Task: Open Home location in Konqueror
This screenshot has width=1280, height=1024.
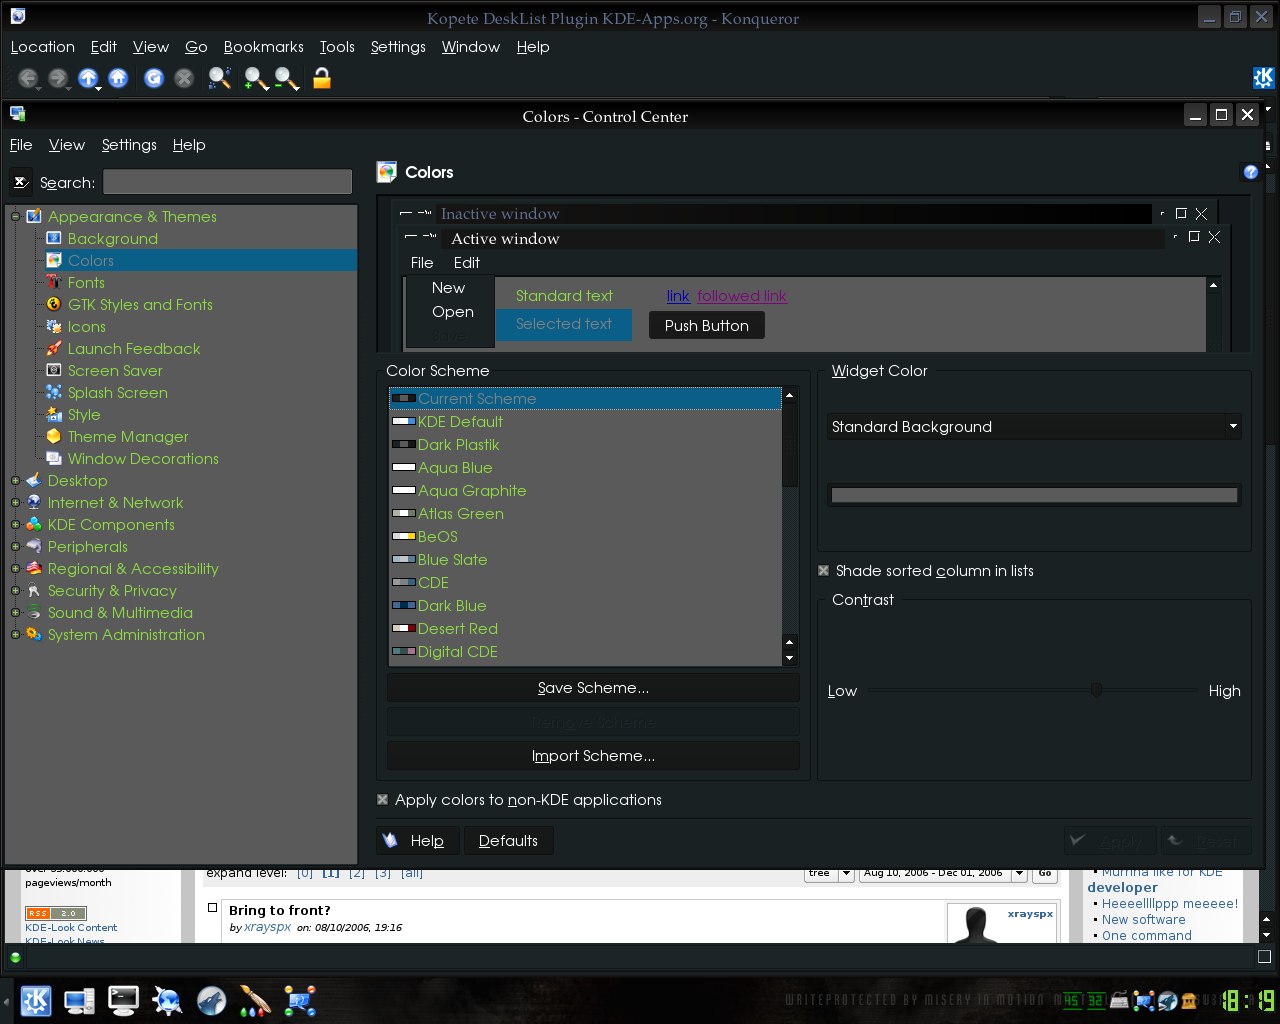Action: [118, 78]
